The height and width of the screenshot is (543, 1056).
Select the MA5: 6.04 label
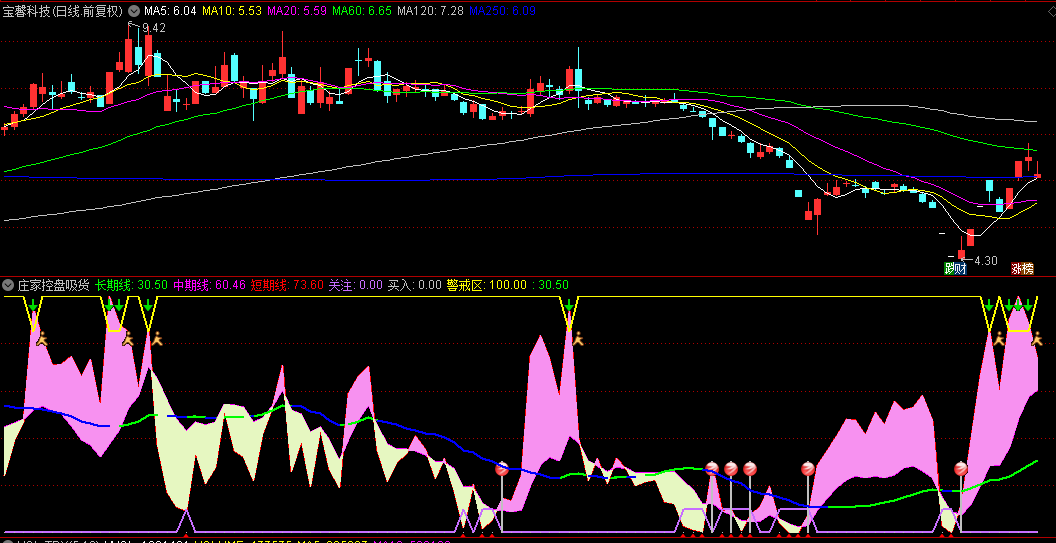coord(171,11)
